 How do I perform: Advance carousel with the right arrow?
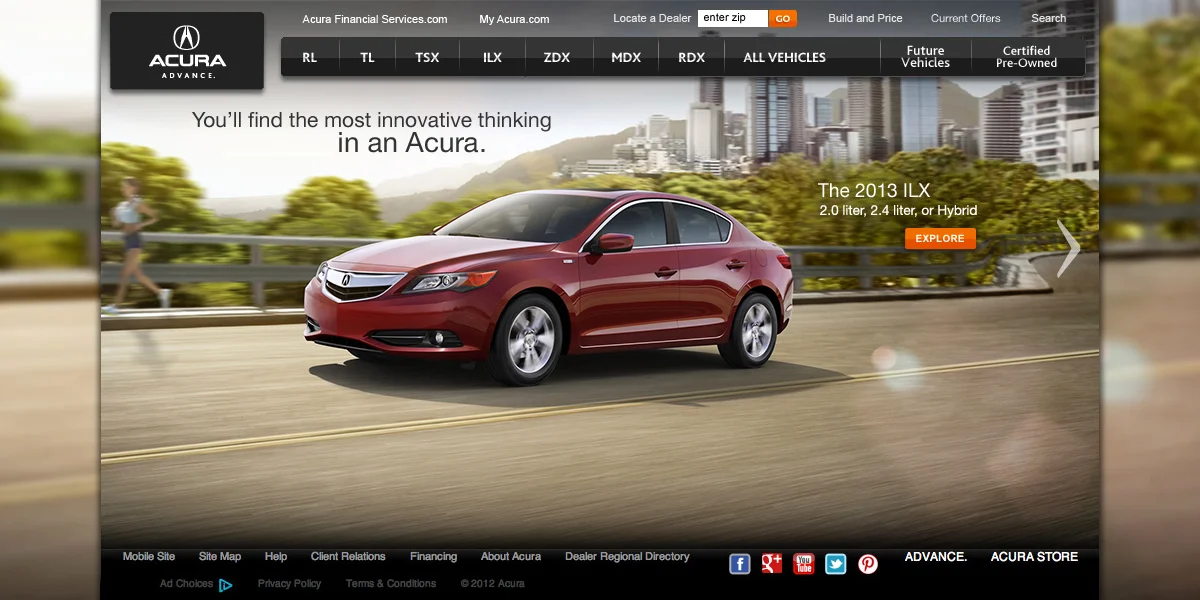1068,248
